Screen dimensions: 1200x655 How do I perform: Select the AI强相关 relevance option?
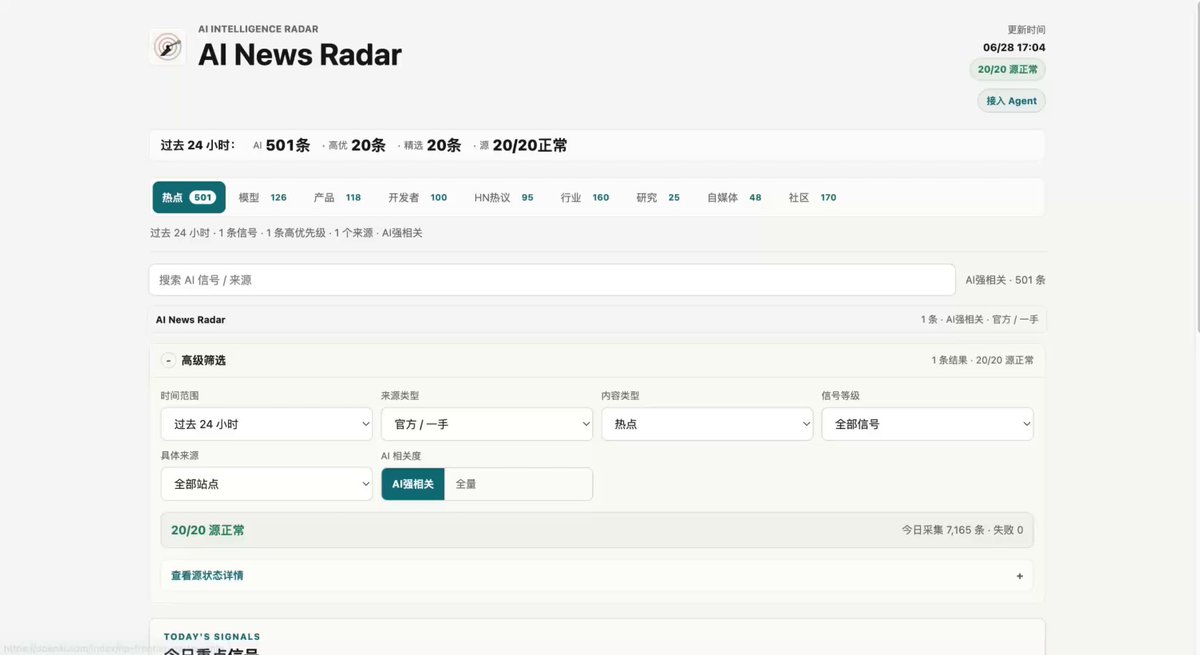pyautogui.click(x=413, y=484)
